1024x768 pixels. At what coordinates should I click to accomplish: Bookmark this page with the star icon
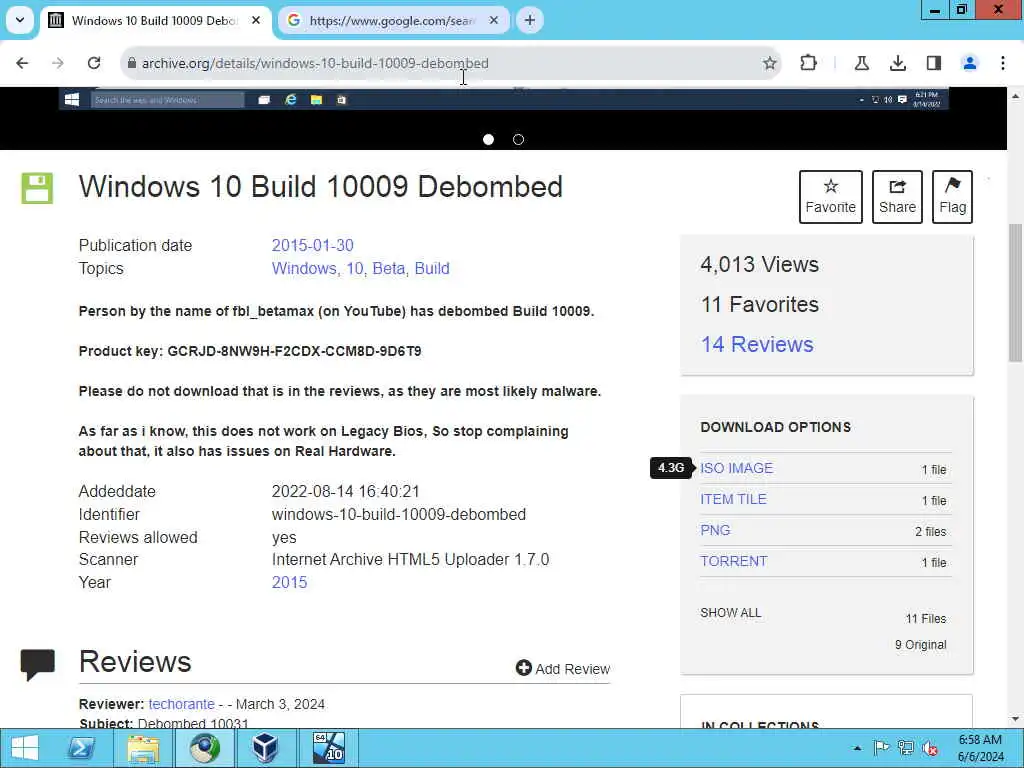click(769, 63)
